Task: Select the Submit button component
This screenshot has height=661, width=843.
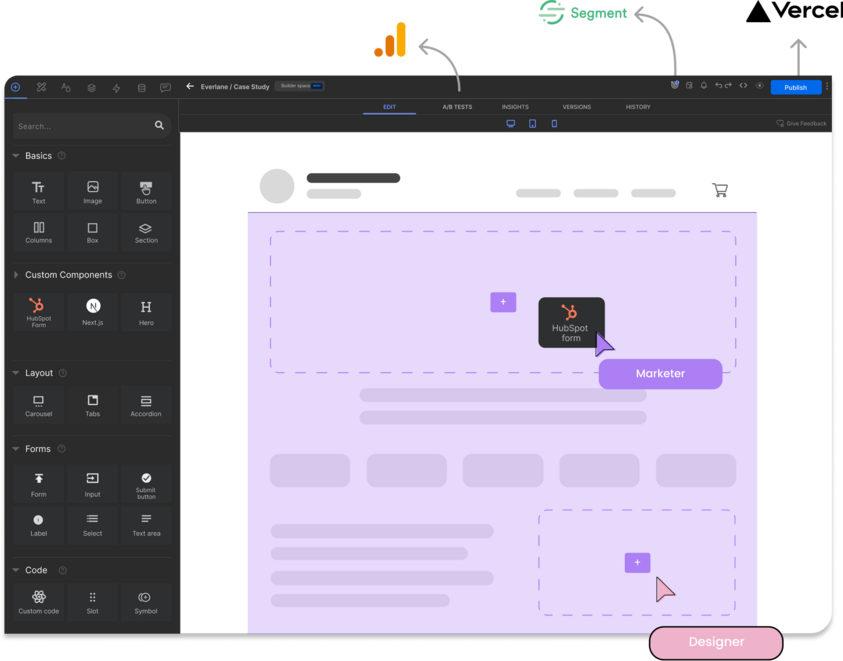Action: [x=146, y=485]
